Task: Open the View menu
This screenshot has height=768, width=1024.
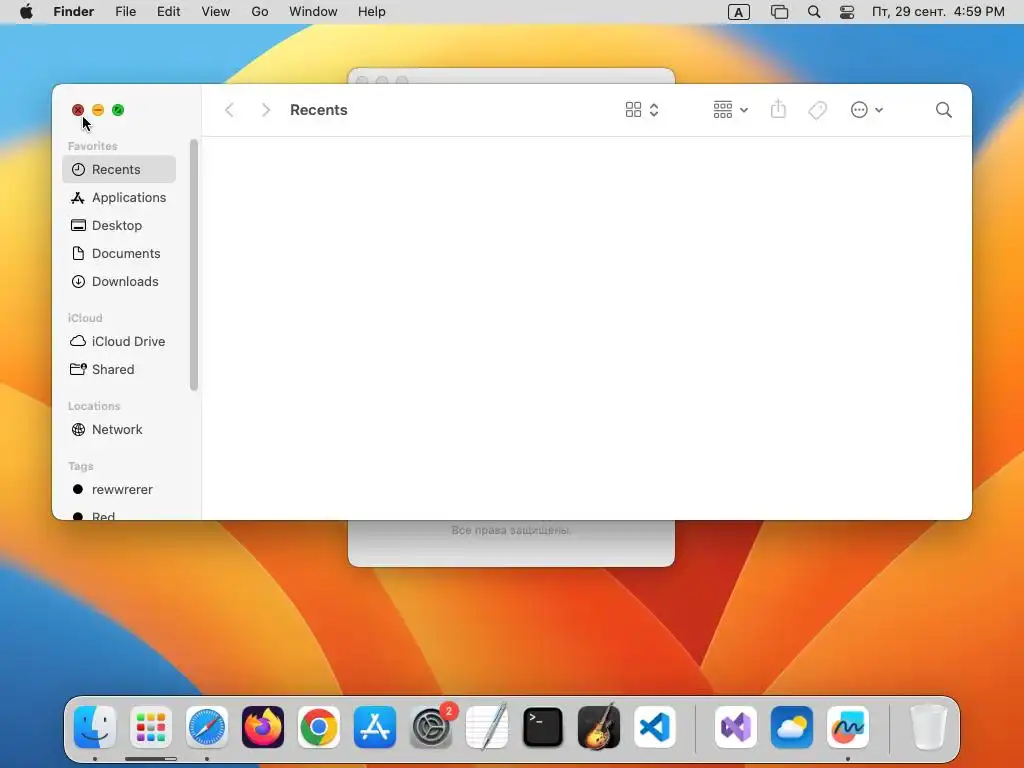Action: tap(216, 12)
